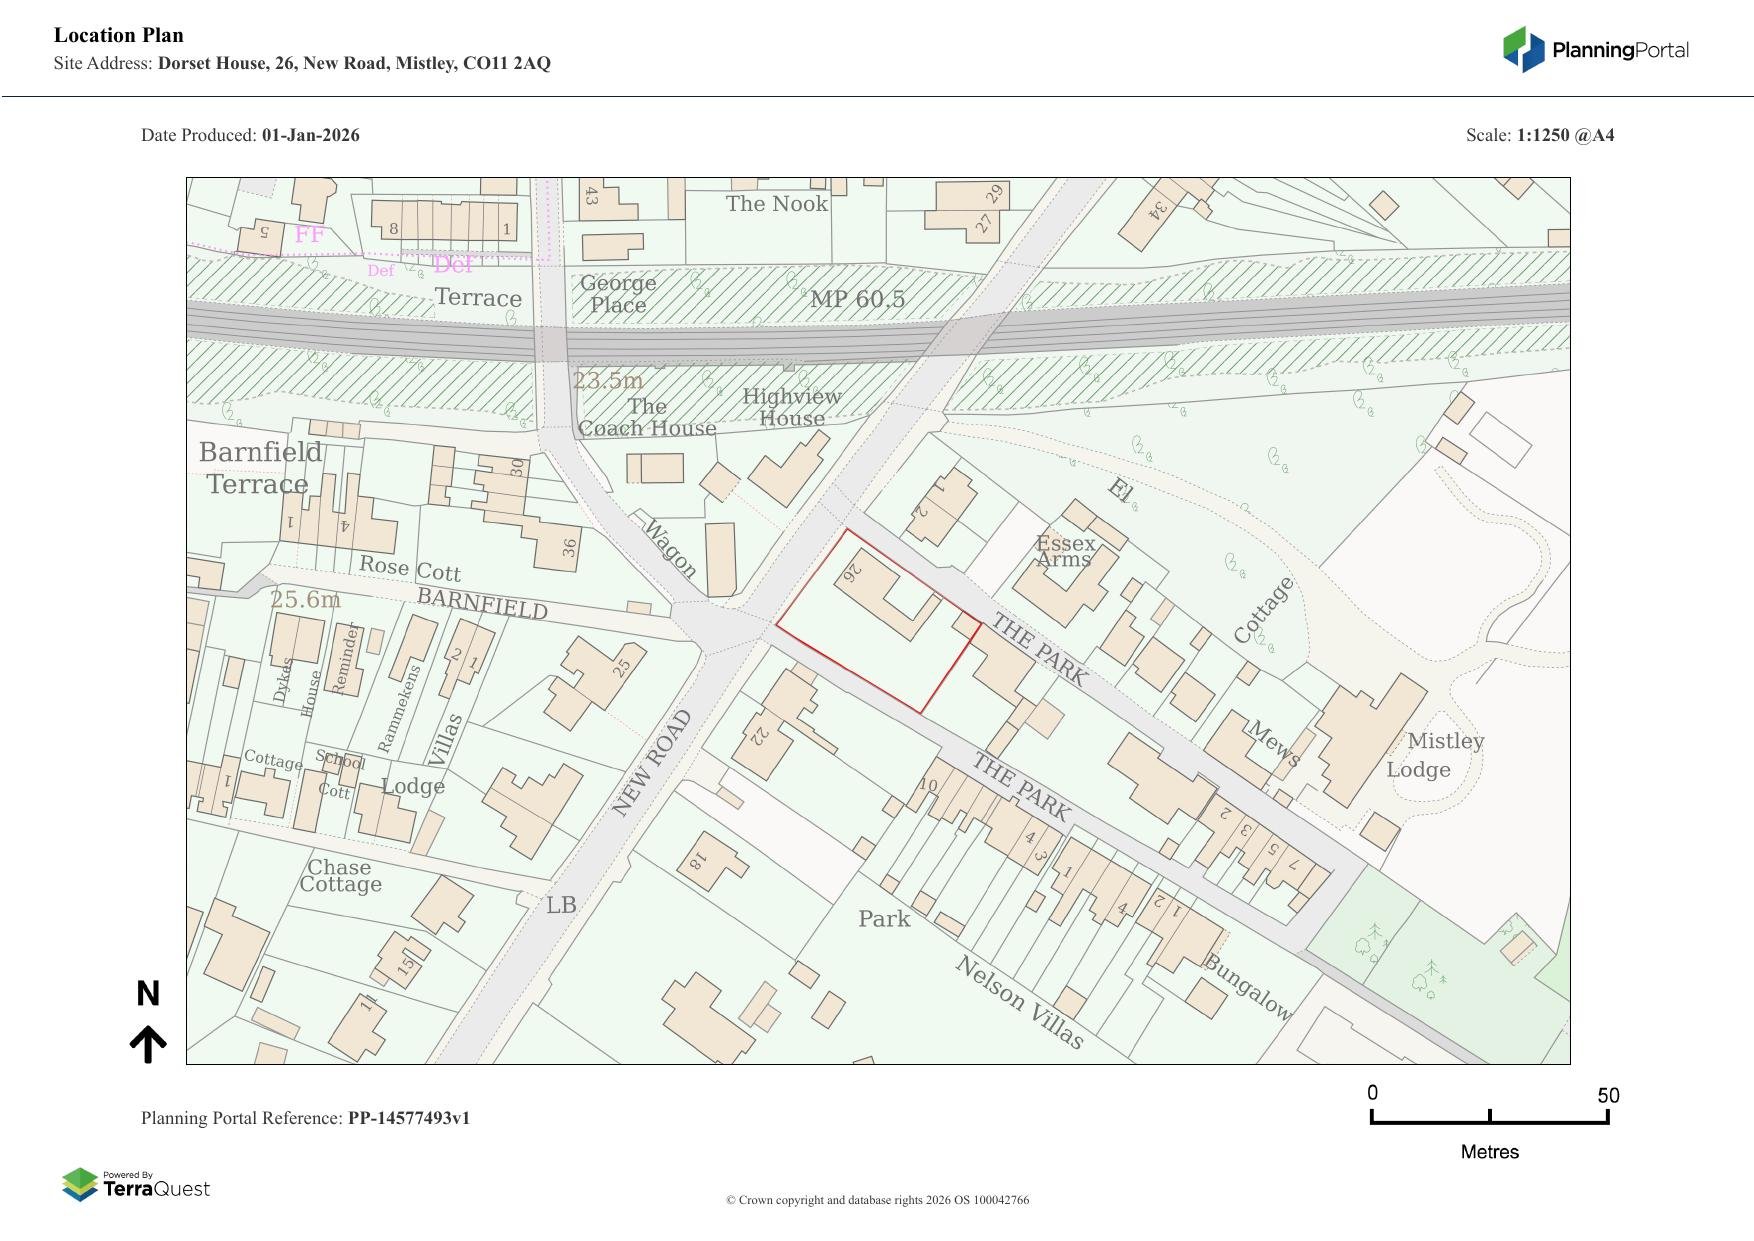Click the Location Plan heading

pyautogui.click(x=119, y=35)
